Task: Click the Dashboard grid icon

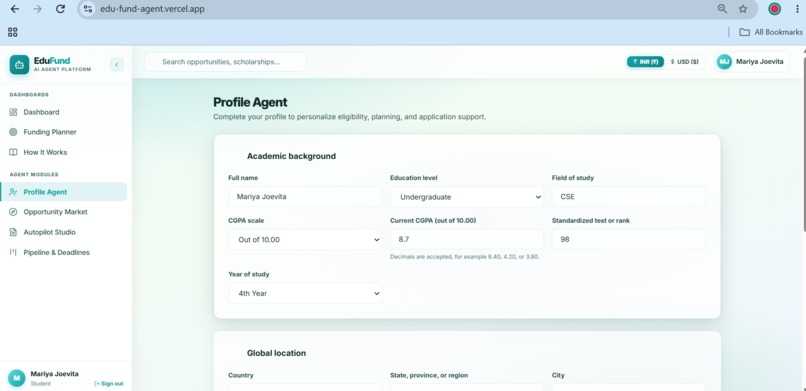Action: (13, 112)
